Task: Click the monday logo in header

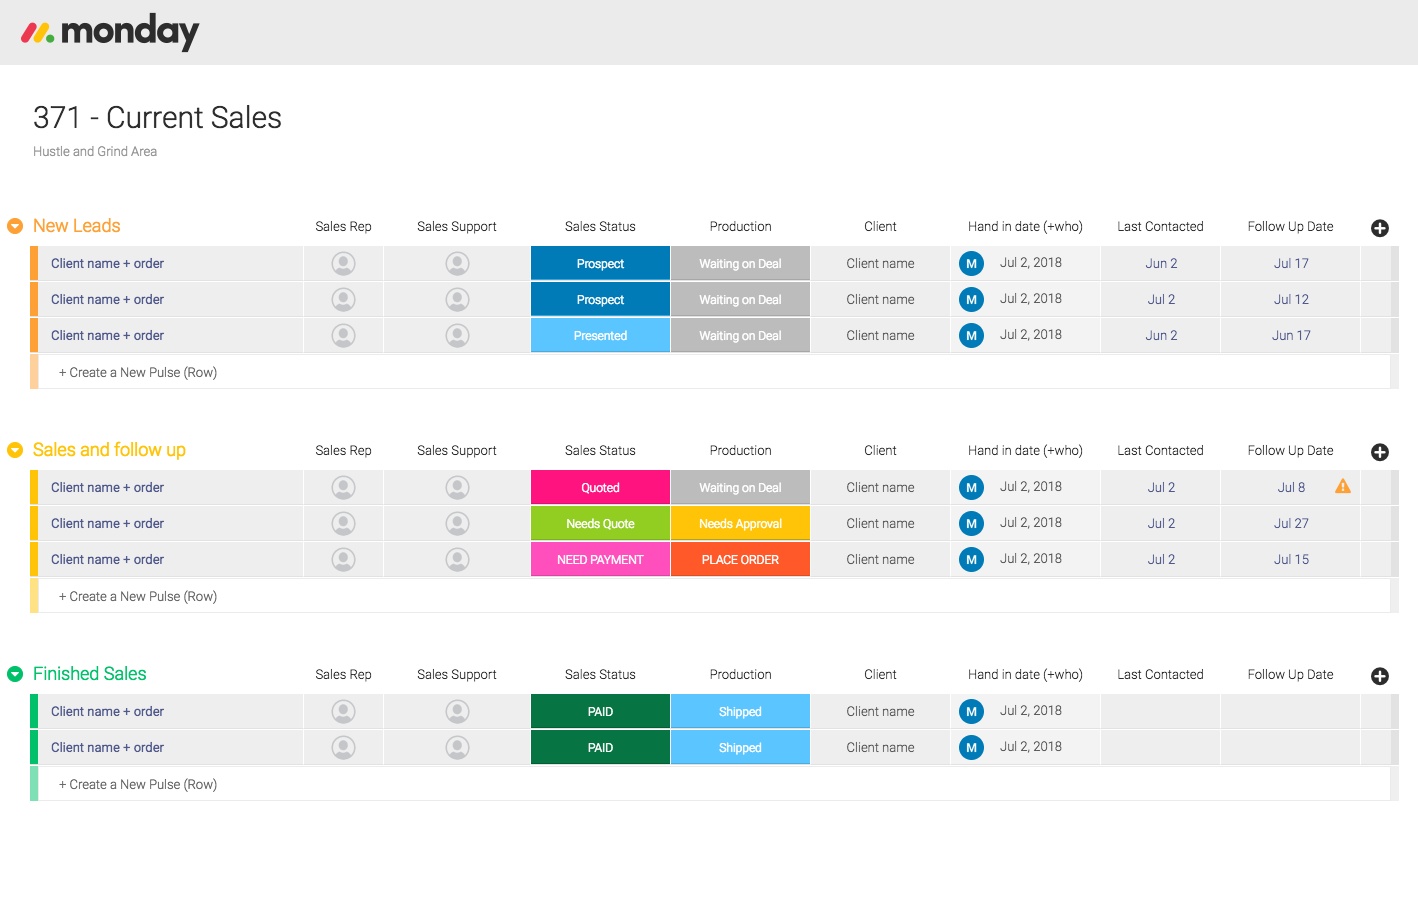Action: [x=110, y=32]
